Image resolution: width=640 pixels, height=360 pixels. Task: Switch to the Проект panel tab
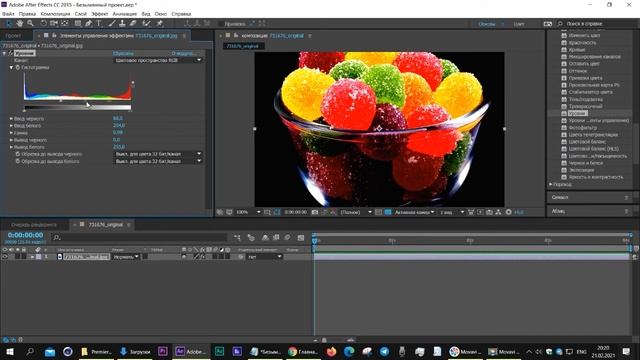point(13,36)
